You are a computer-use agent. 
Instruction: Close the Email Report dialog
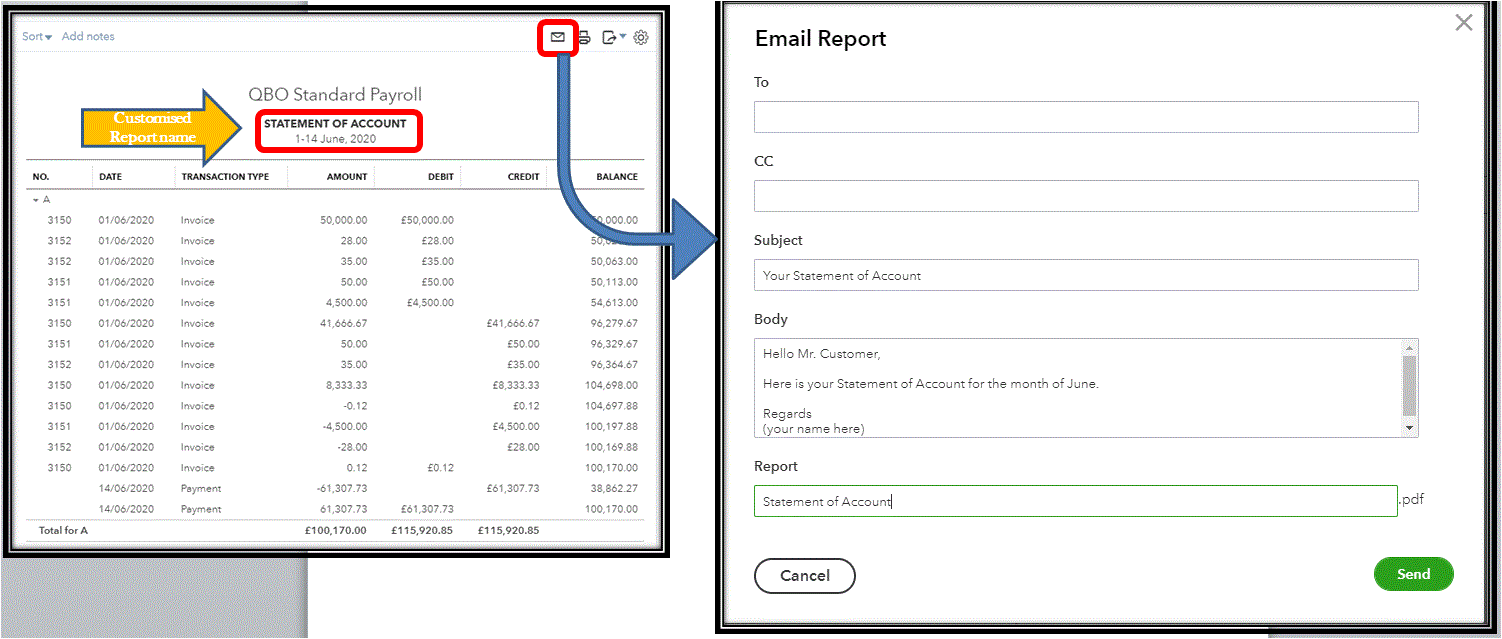click(1464, 22)
